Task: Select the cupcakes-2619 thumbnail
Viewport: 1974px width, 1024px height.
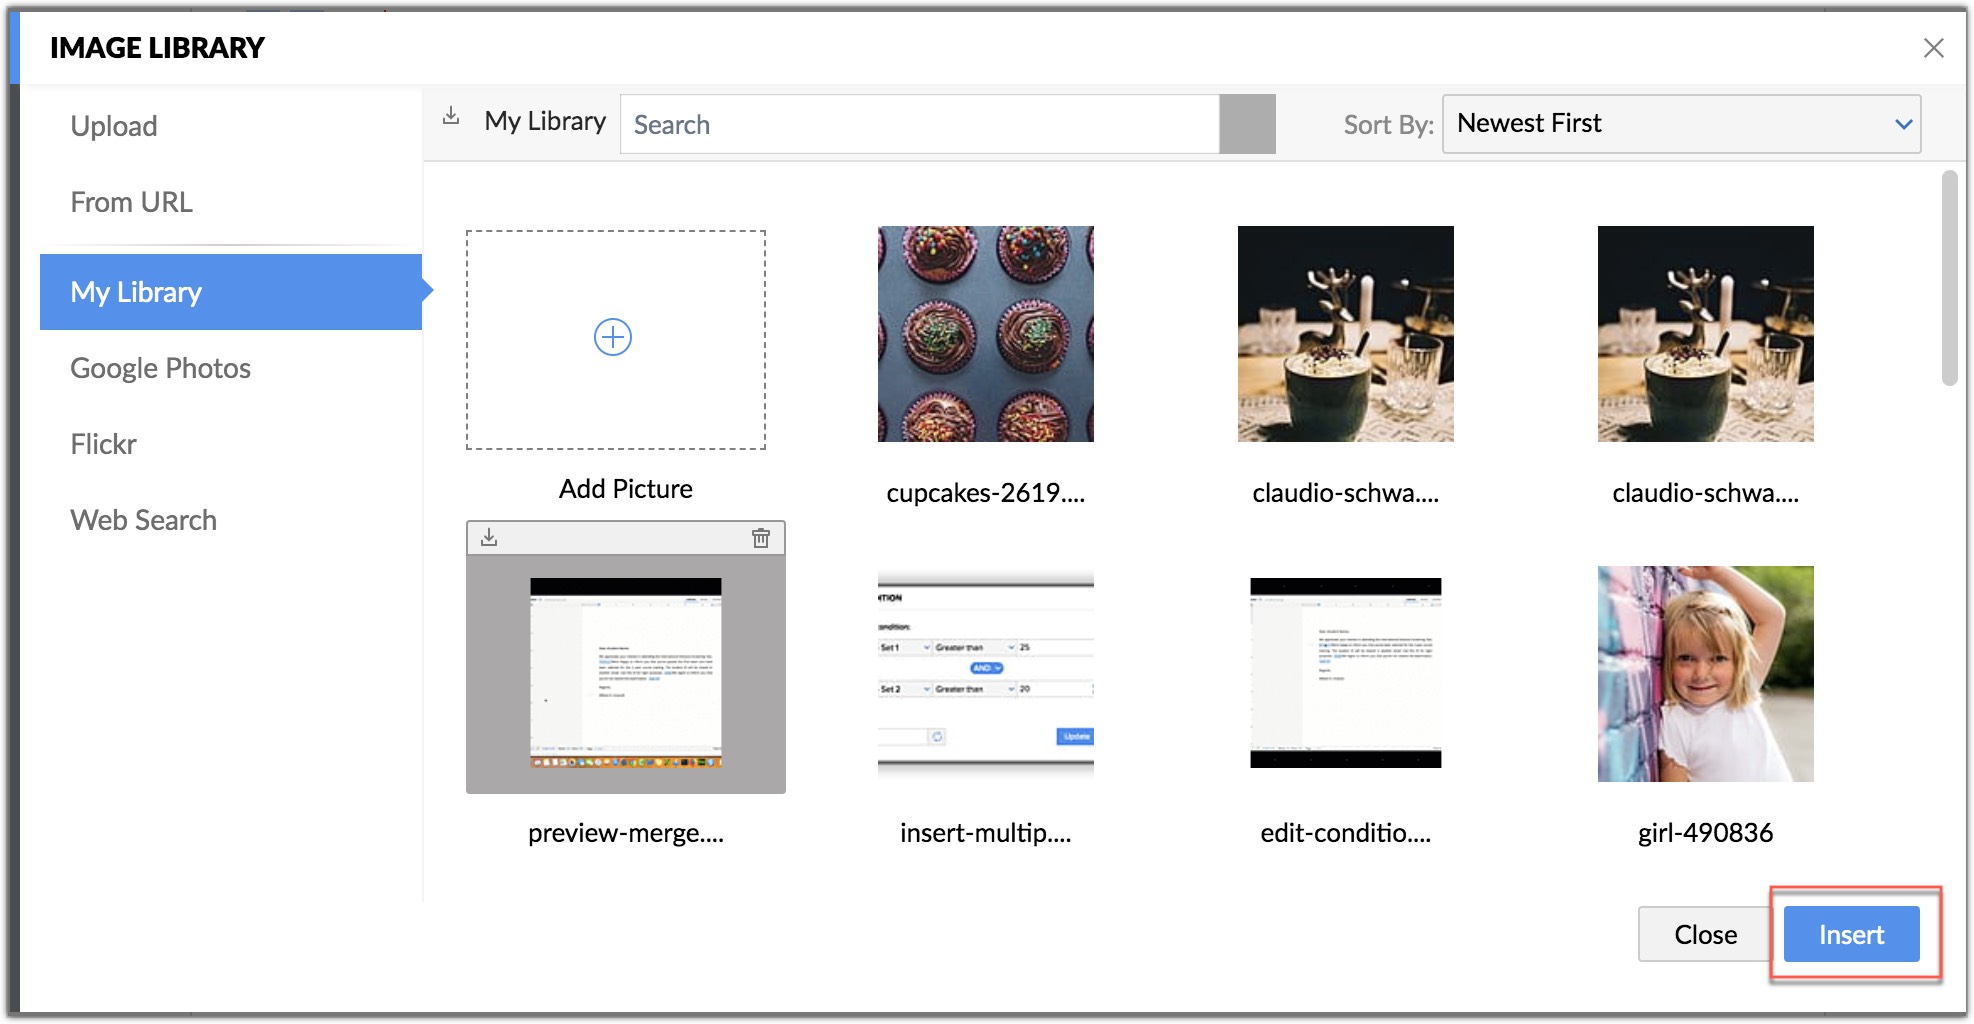Action: pyautogui.click(x=985, y=335)
